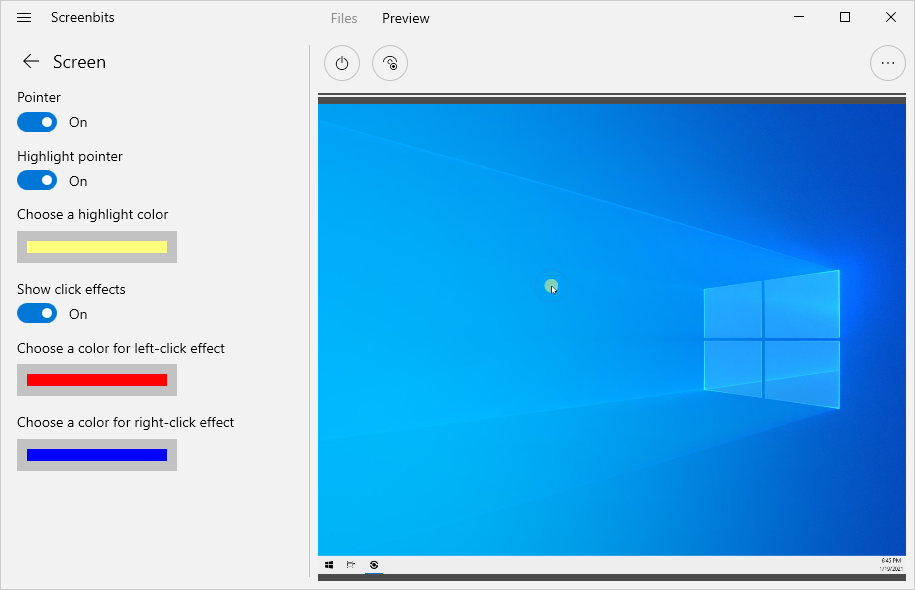
Task: Toggle the Show click effects switch
Action: pyautogui.click(x=37, y=313)
